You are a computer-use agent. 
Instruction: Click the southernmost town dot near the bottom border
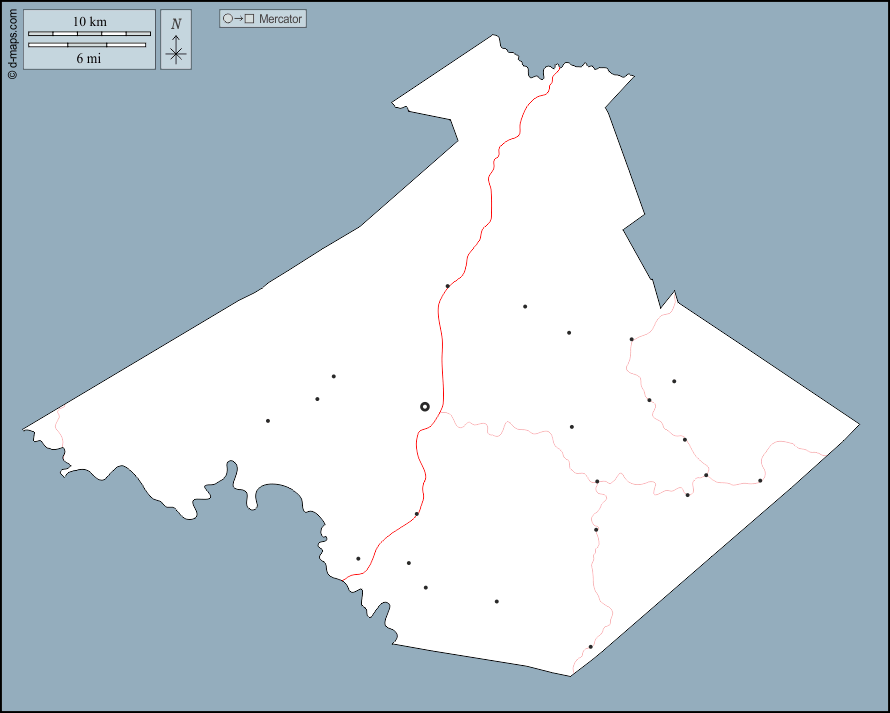tap(590, 647)
